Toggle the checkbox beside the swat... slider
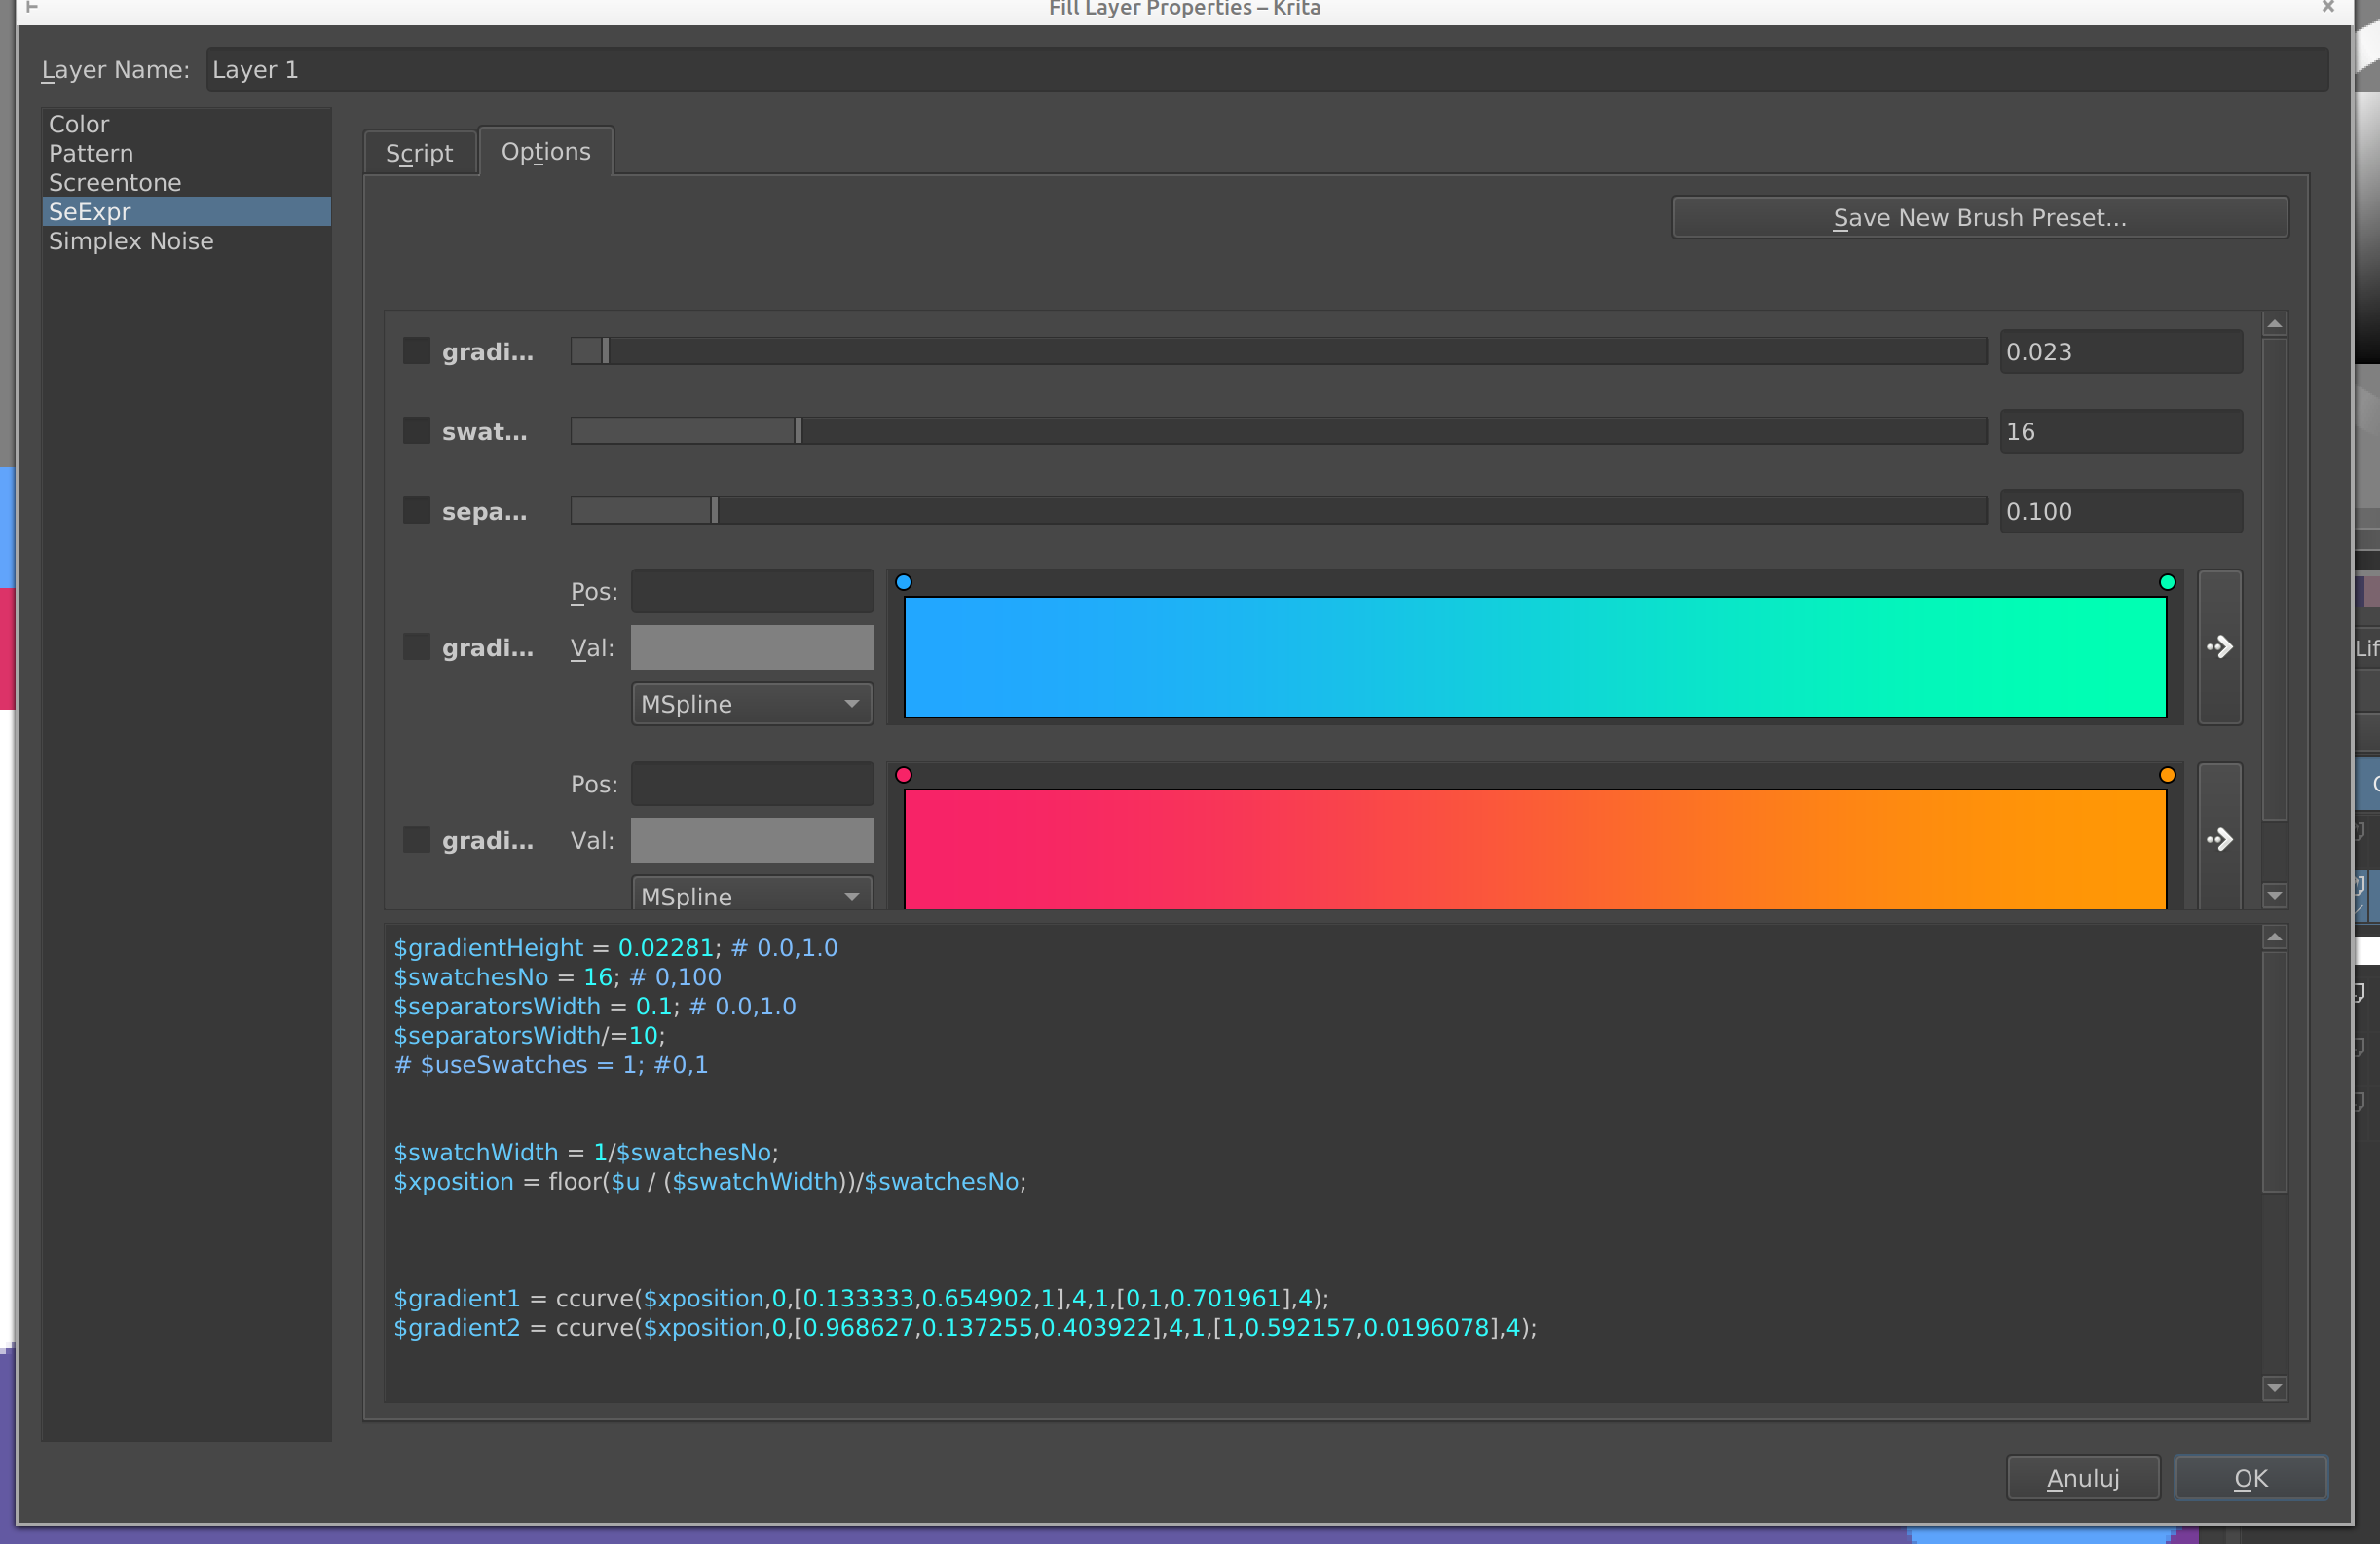This screenshot has width=2380, height=1544. pyautogui.click(x=416, y=431)
